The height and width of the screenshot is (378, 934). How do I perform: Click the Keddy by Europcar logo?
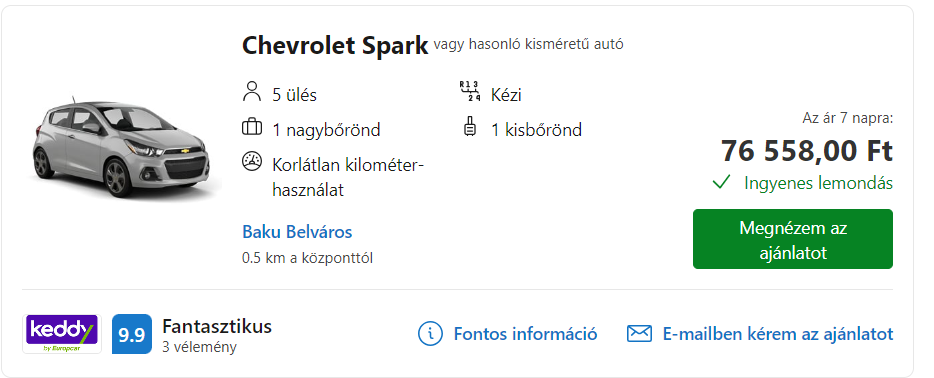click(x=62, y=334)
